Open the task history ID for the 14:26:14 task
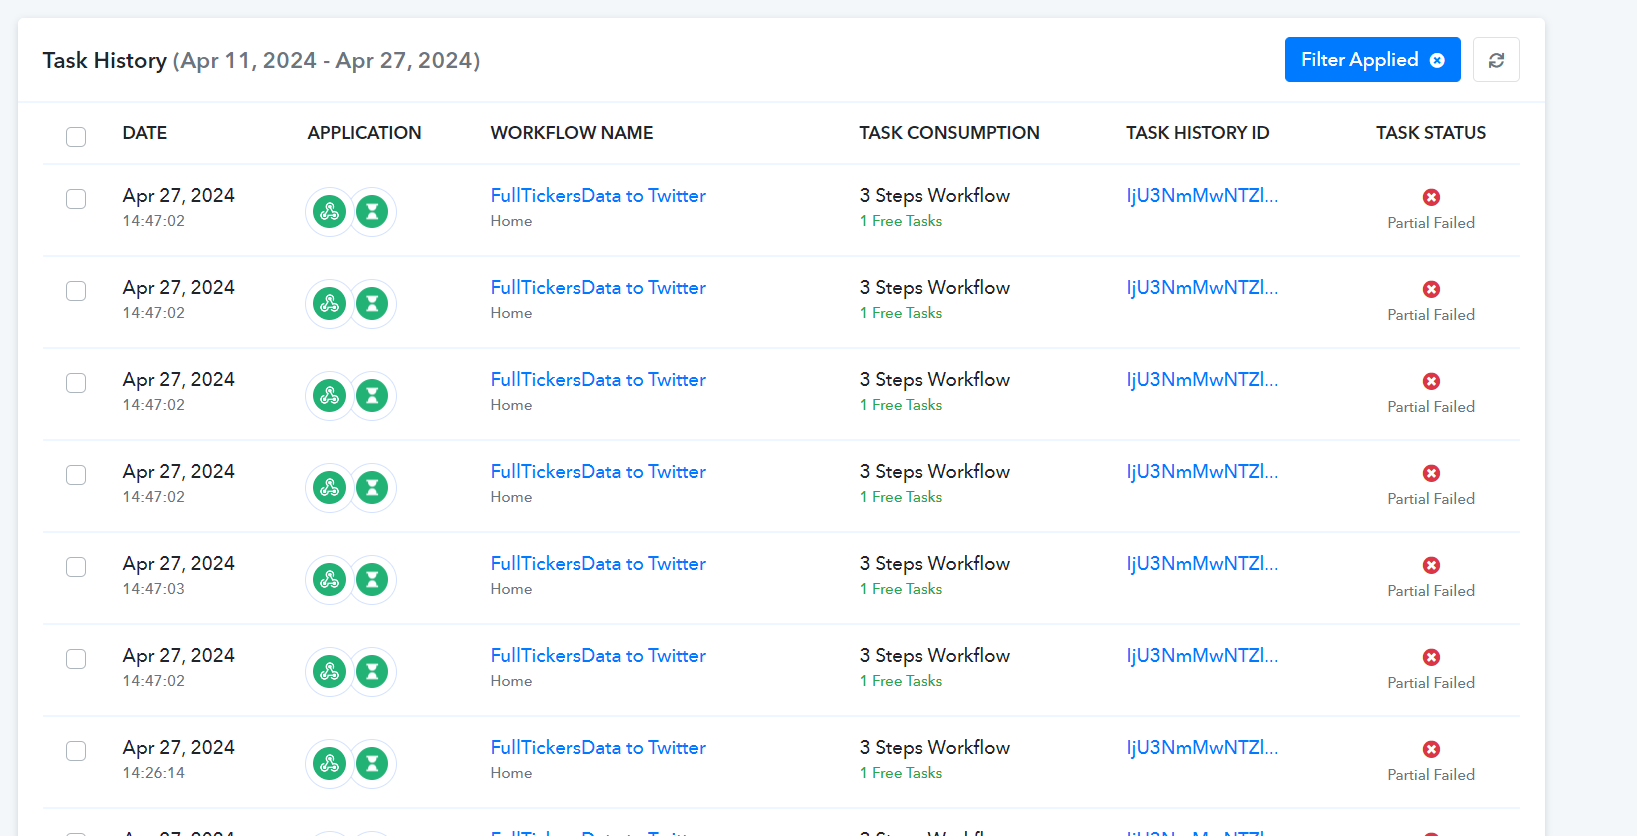This screenshot has height=836, width=1637. point(1202,748)
